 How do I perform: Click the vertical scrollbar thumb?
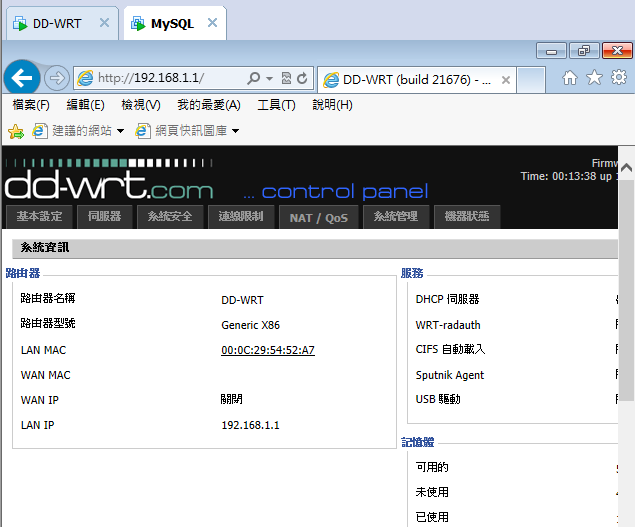tap(626, 288)
